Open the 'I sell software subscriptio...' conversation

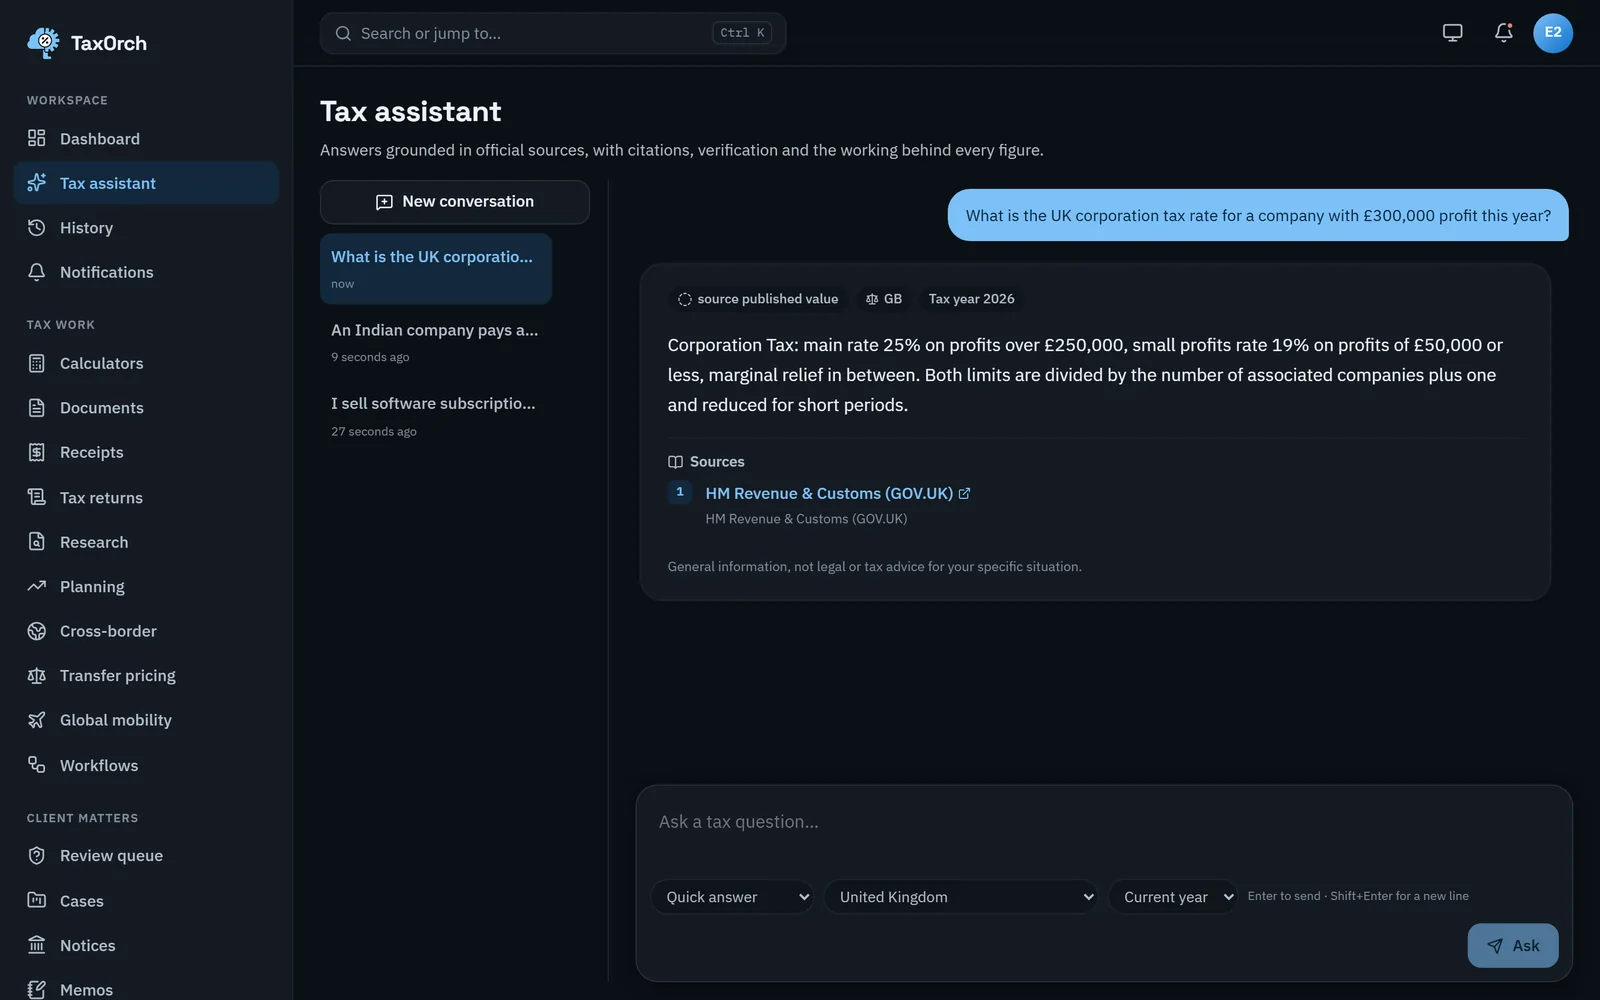(436, 416)
